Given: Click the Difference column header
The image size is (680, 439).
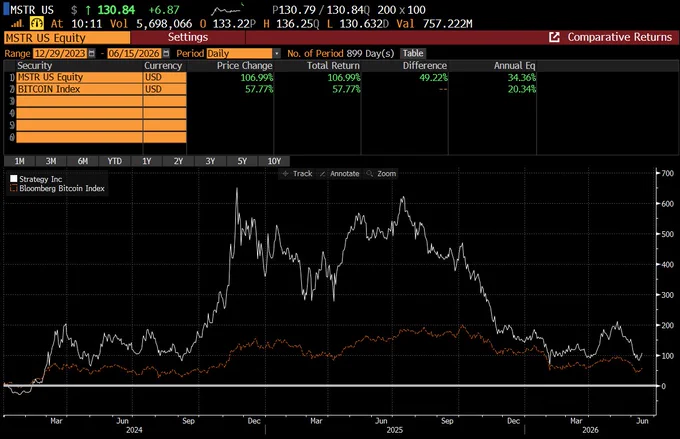Looking at the screenshot, I should [x=425, y=66].
